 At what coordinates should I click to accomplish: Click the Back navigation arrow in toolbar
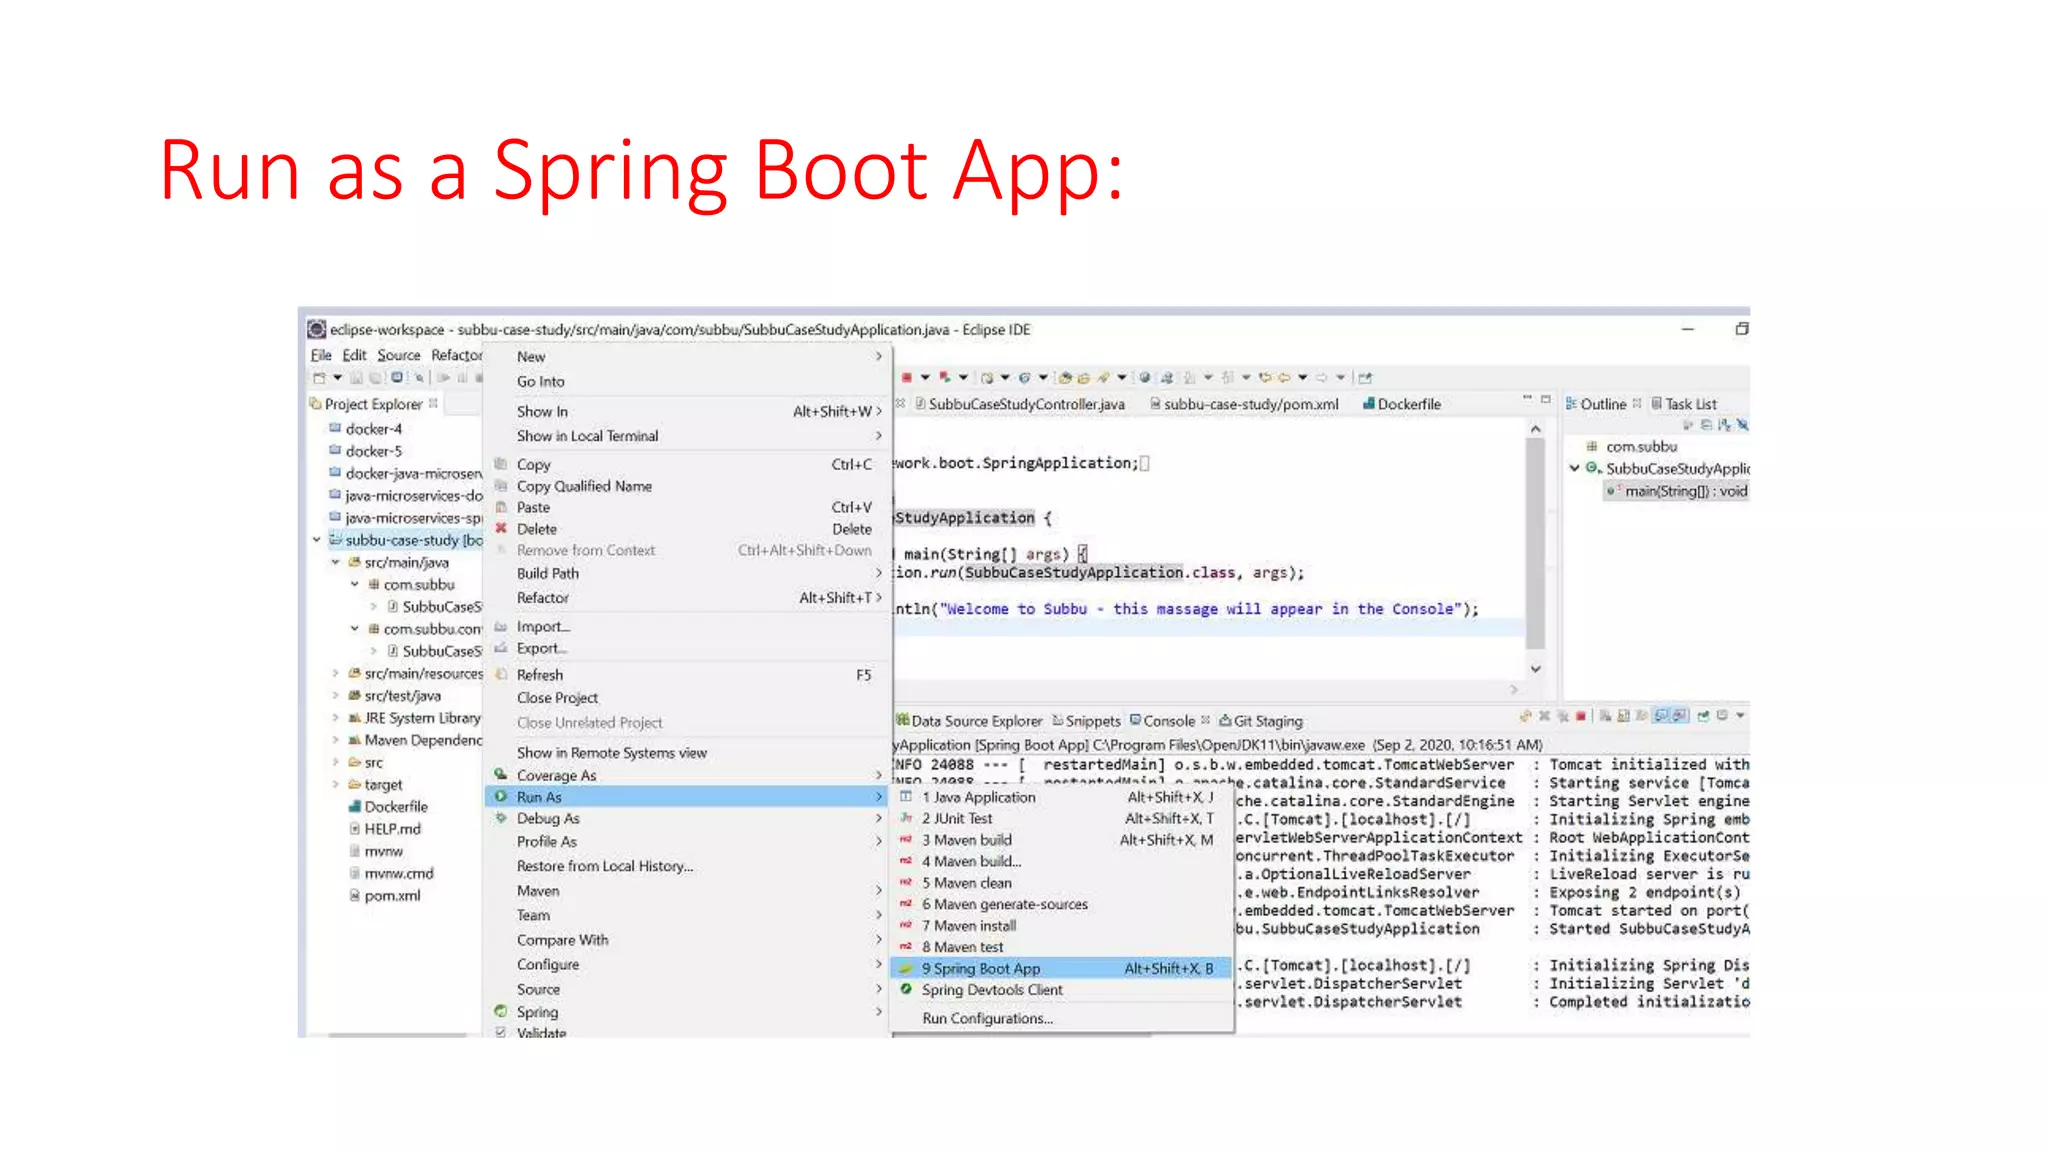[x=1284, y=378]
